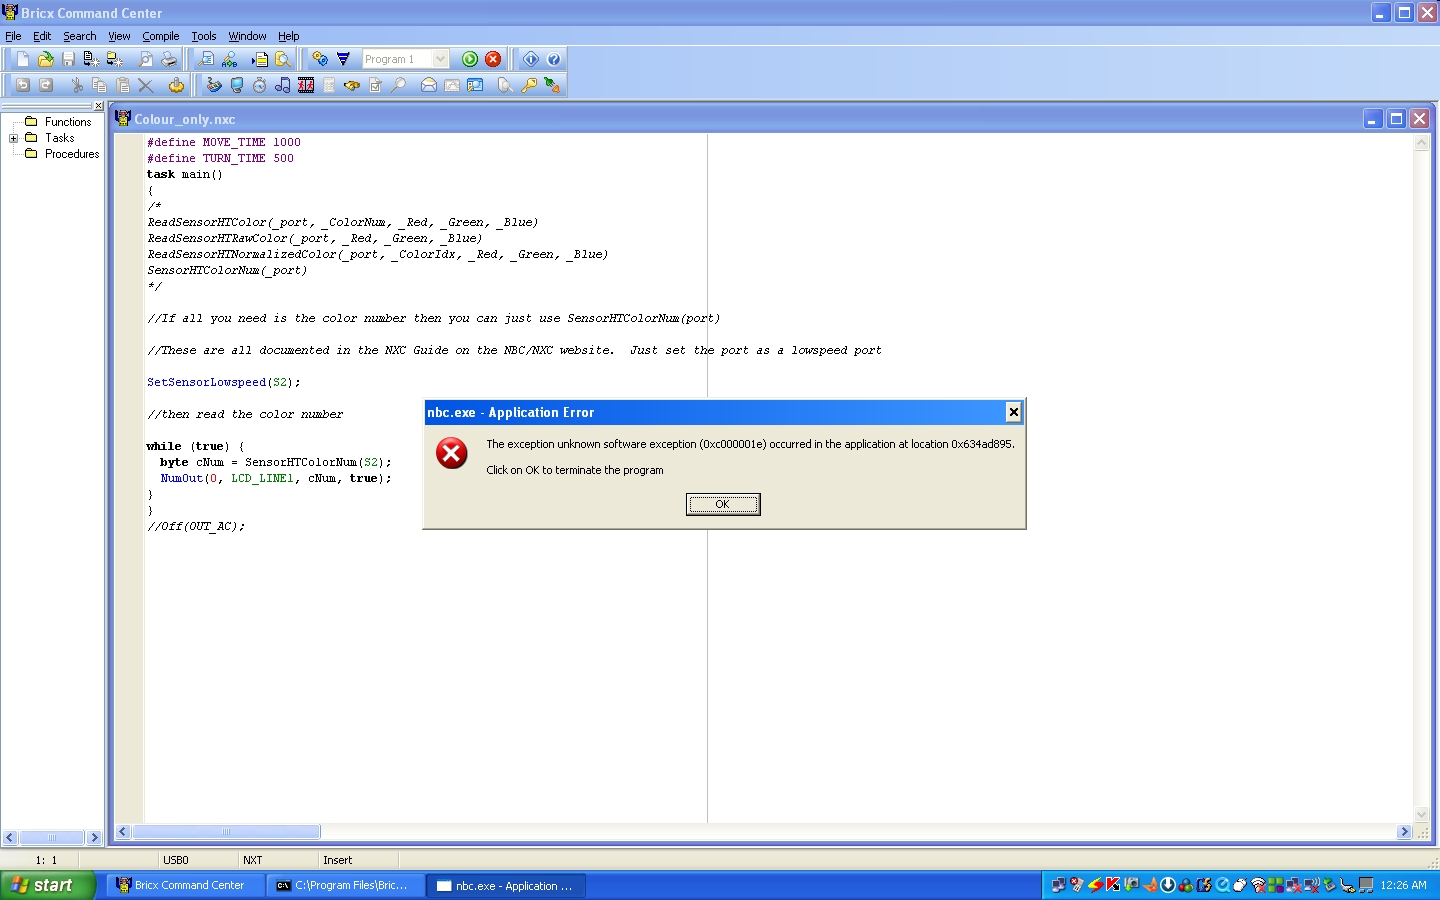Expand the Tasks tree node
The image size is (1440, 900).
pos(14,138)
